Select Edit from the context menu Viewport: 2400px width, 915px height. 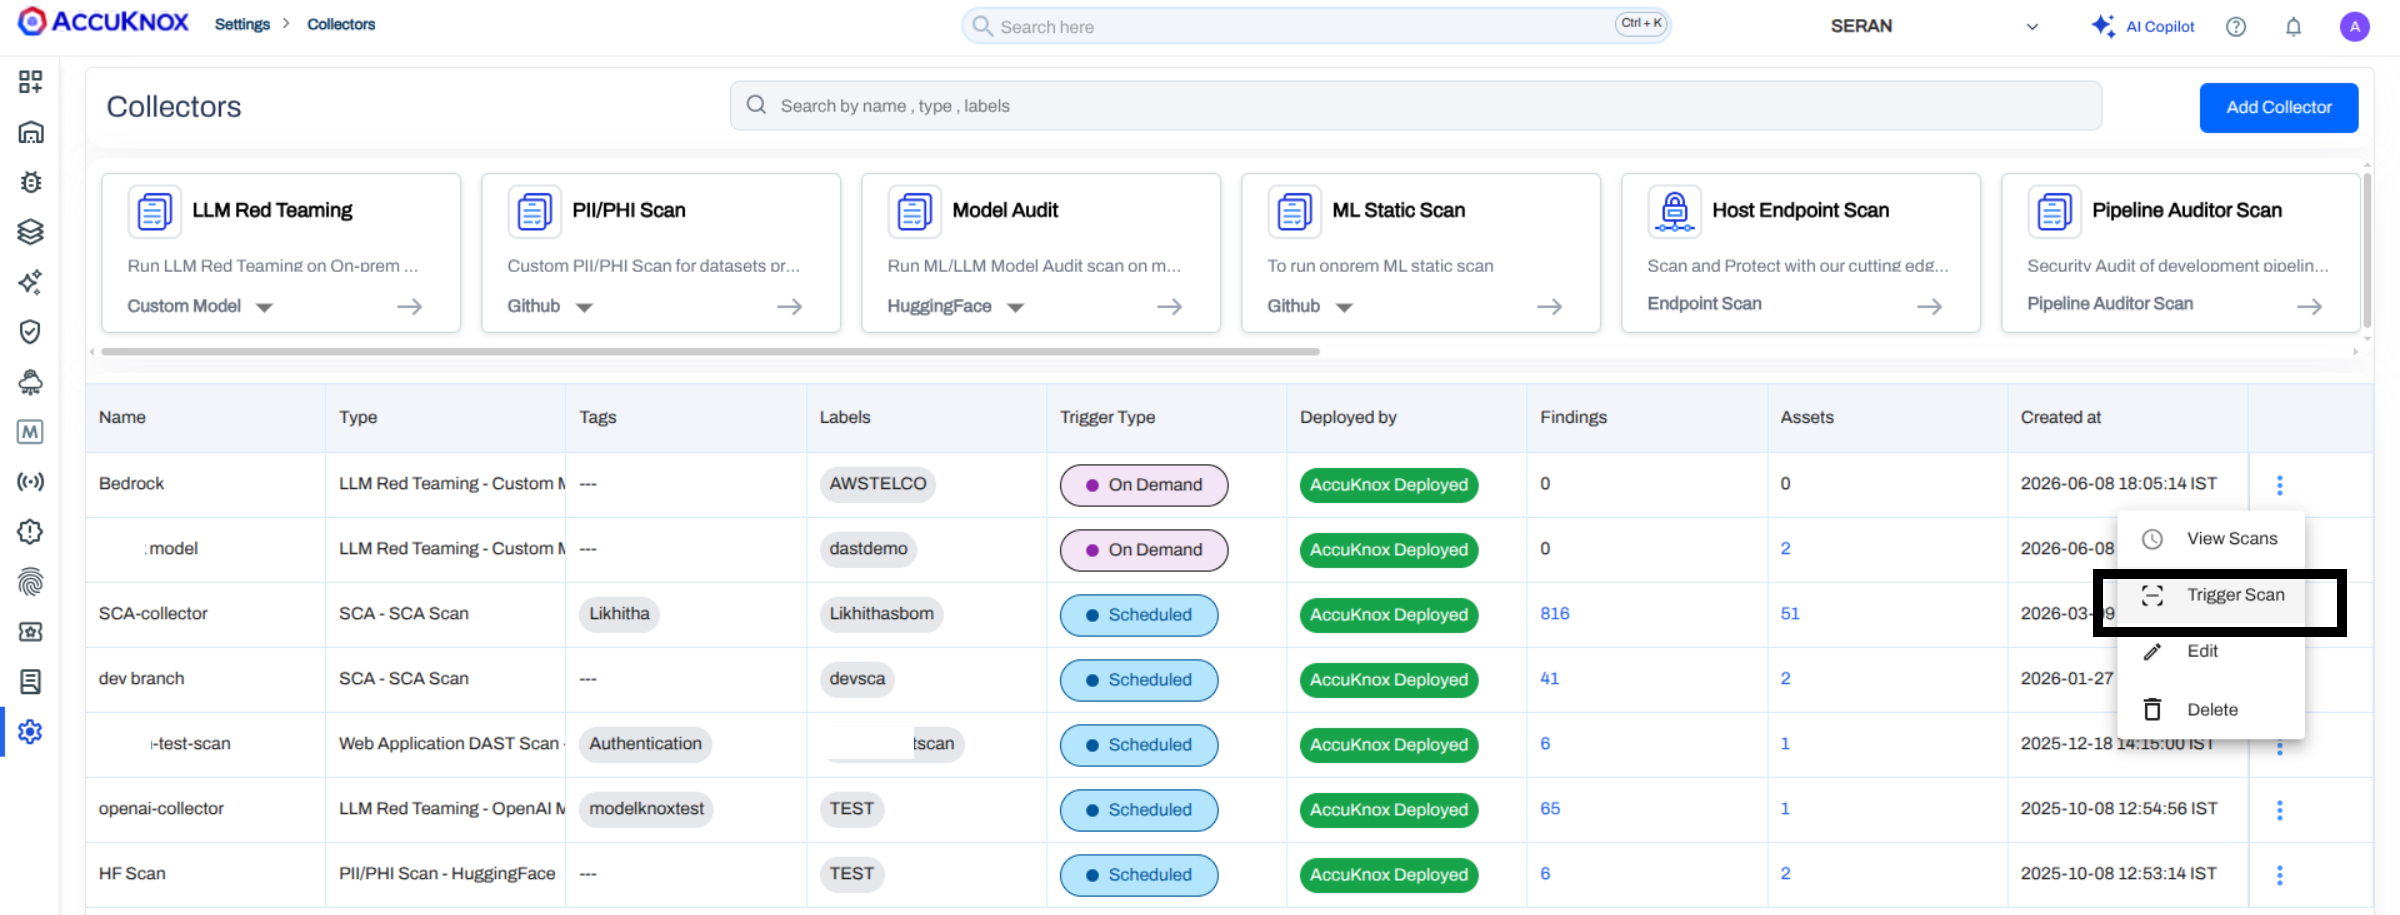coord(2211,652)
